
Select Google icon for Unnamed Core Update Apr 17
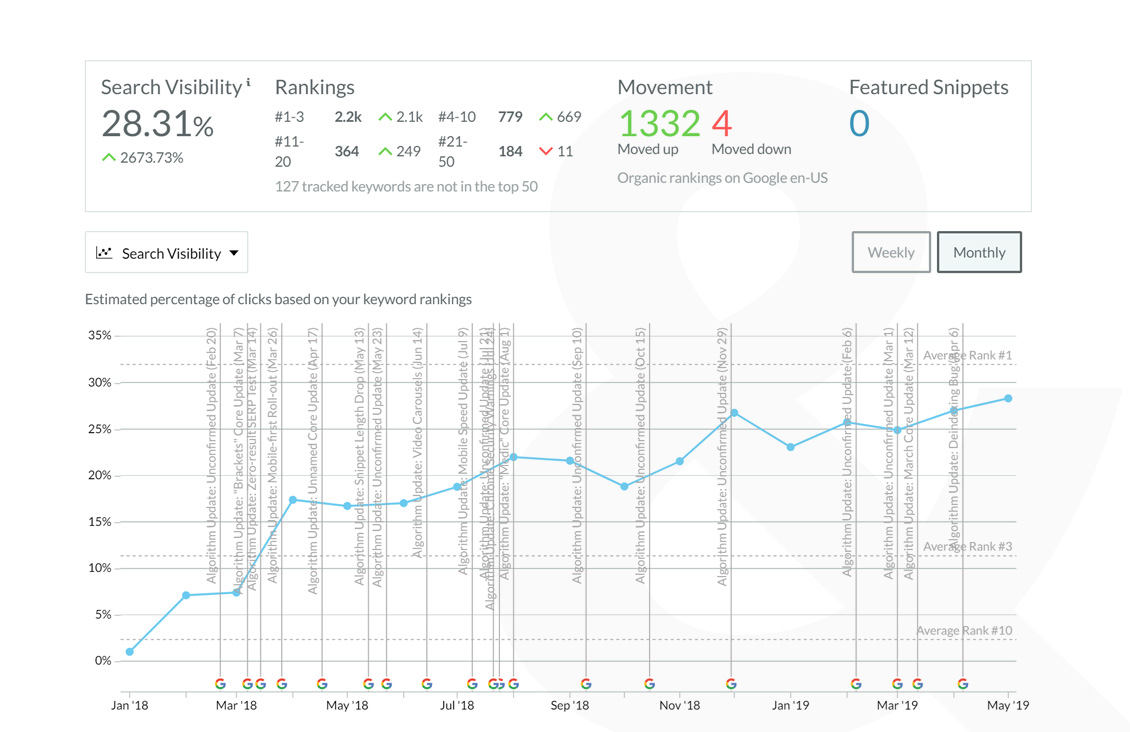(x=322, y=684)
